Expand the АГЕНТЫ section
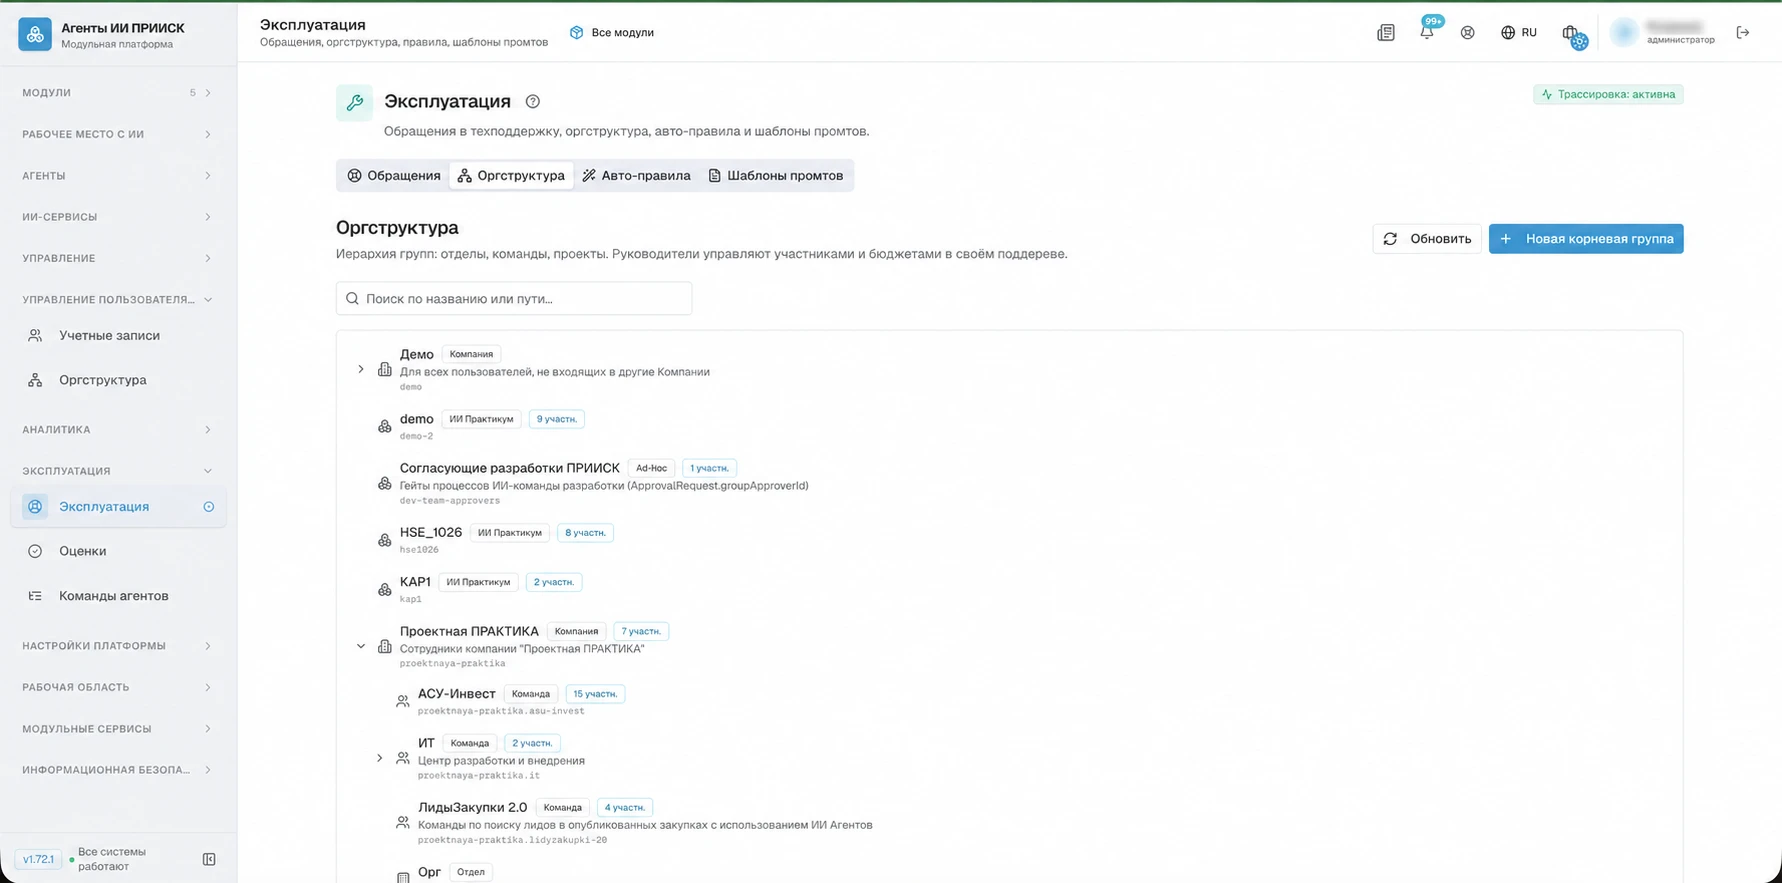 [x=118, y=176]
